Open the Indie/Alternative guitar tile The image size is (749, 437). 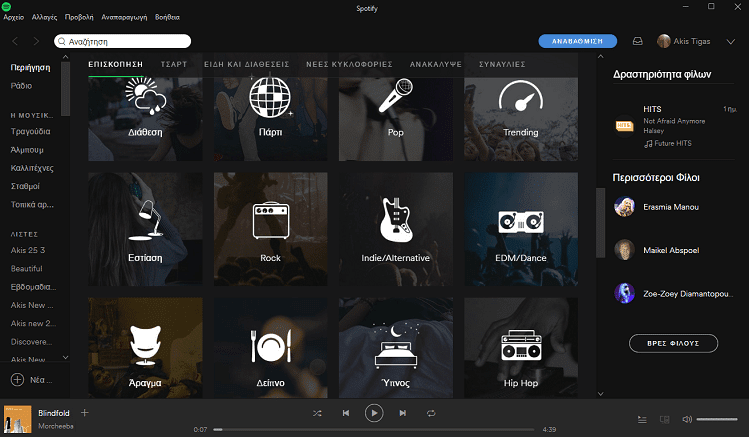[396, 229]
